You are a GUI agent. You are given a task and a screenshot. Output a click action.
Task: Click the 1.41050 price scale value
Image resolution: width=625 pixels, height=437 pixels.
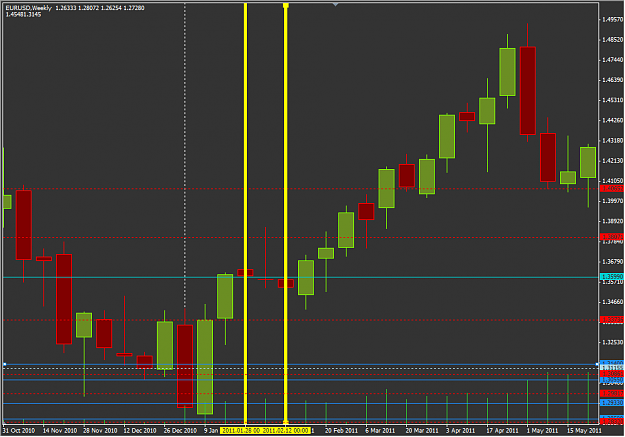(613, 181)
